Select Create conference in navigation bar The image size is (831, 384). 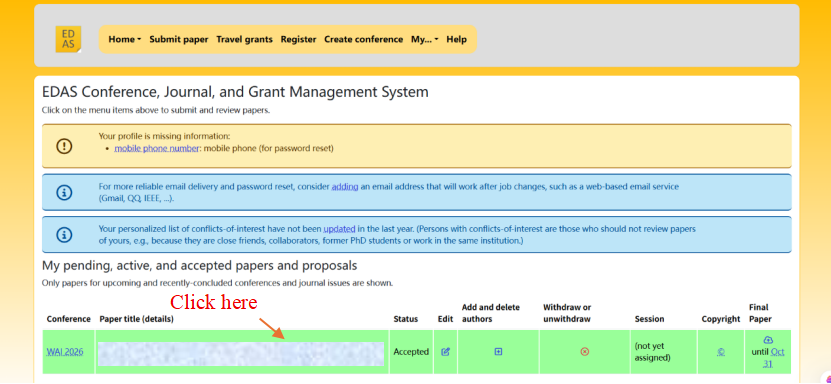(364, 39)
